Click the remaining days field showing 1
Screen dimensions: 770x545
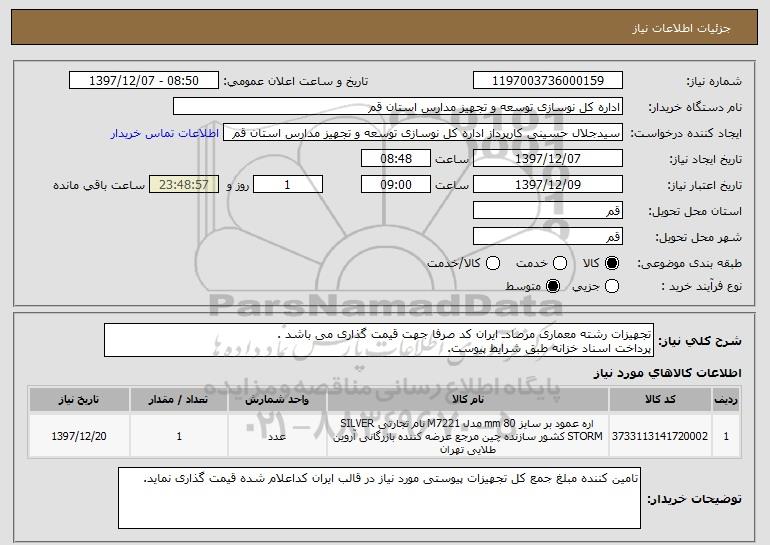pyautogui.click(x=288, y=185)
